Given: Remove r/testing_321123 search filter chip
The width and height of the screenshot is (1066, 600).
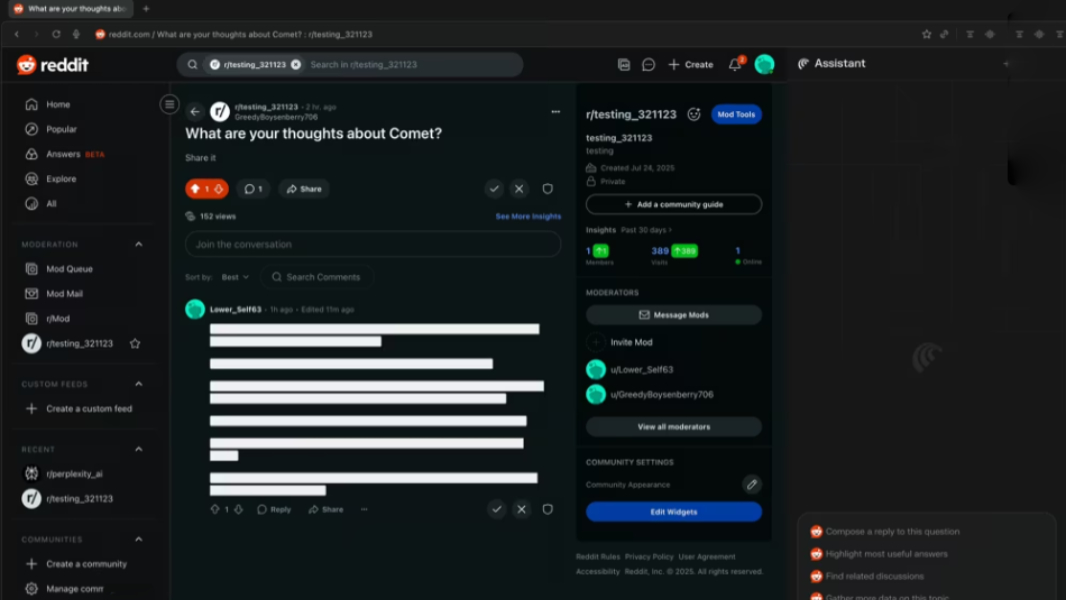Looking at the screenshot, I should (x=296, y=65).
